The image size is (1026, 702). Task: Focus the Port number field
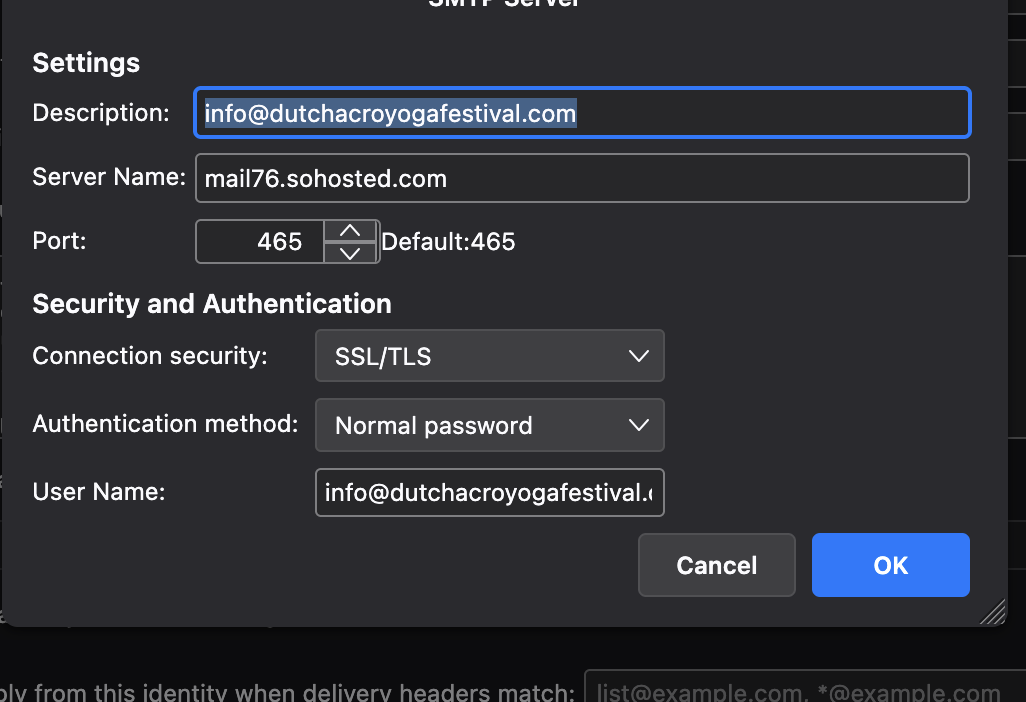[x=260, y=242]
